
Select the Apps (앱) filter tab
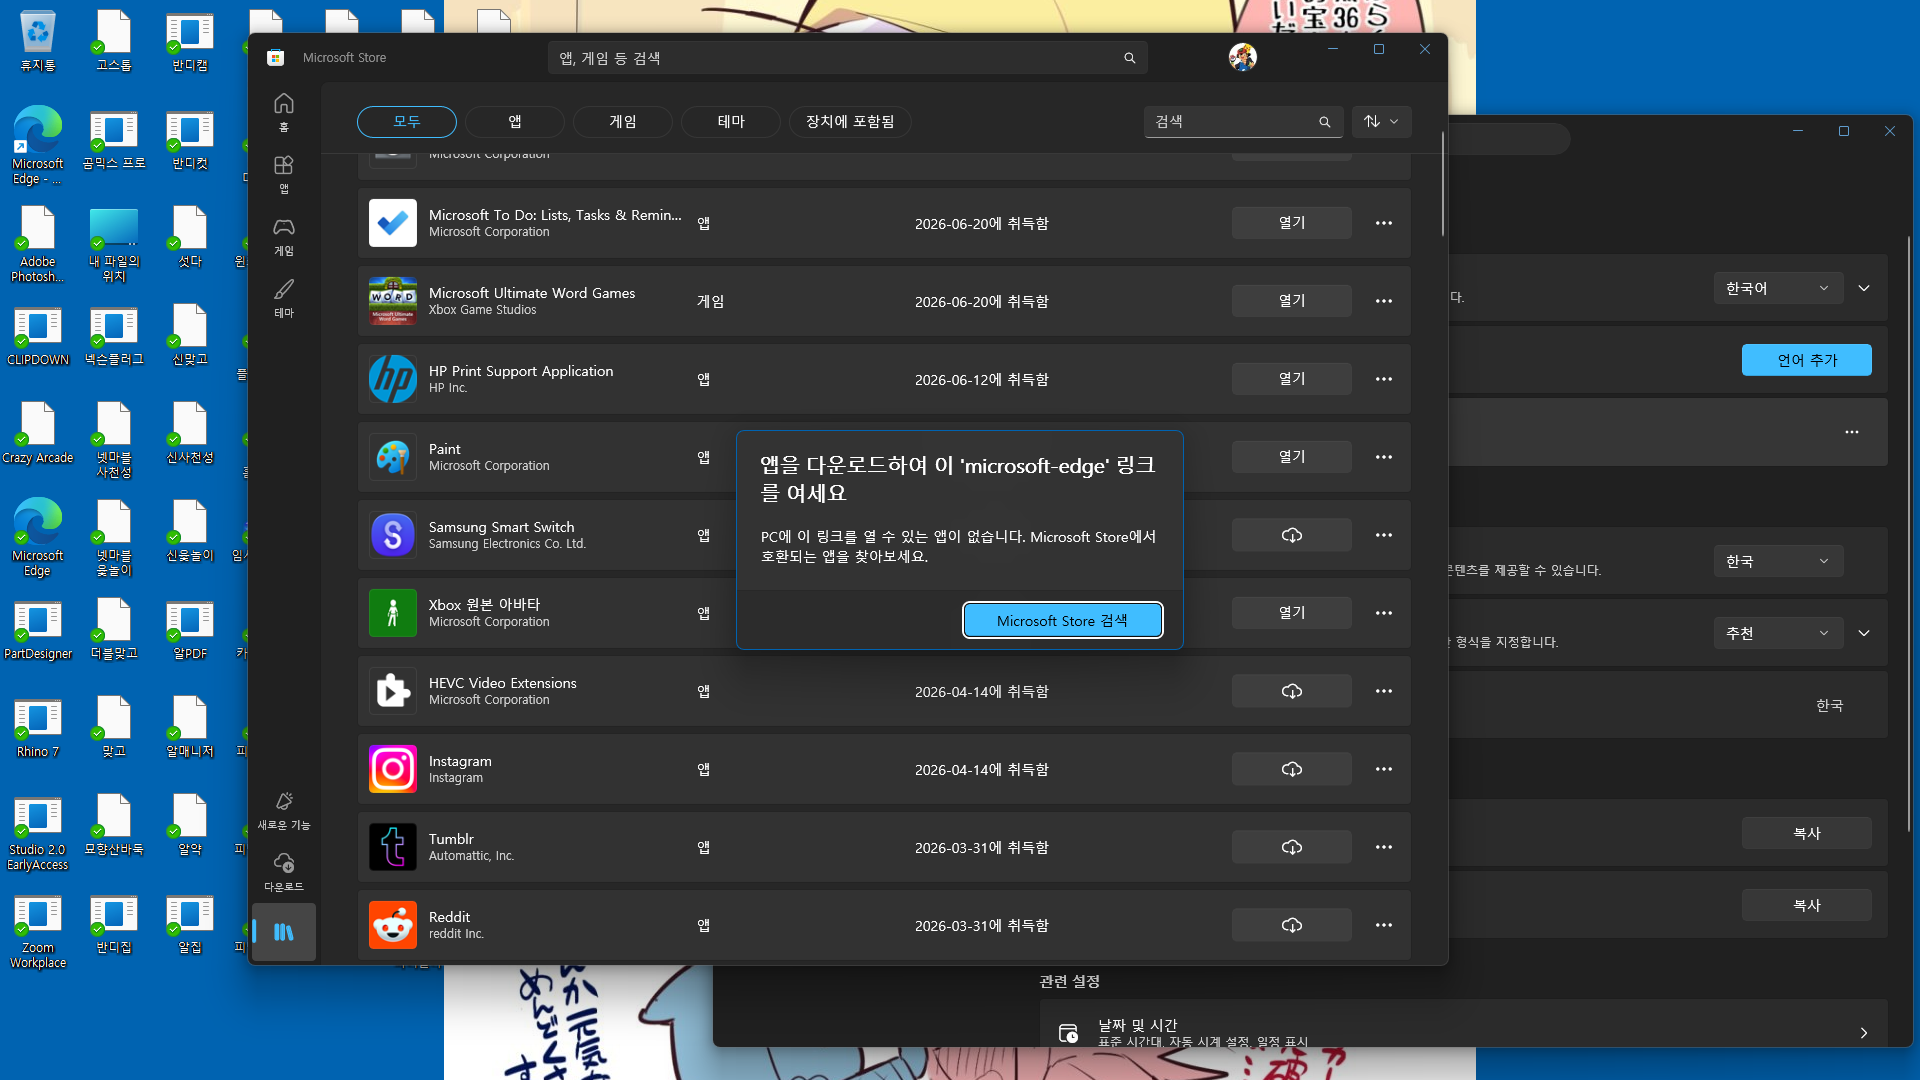515,121
